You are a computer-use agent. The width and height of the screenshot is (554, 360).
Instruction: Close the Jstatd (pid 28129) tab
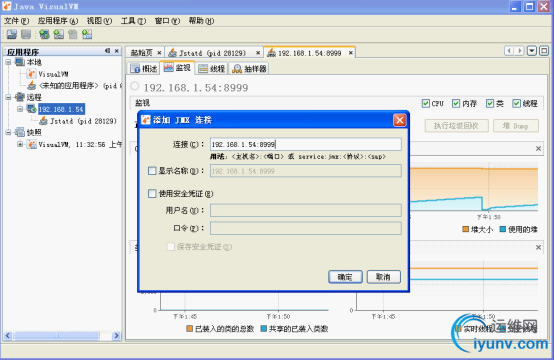[x=258, y=53]
